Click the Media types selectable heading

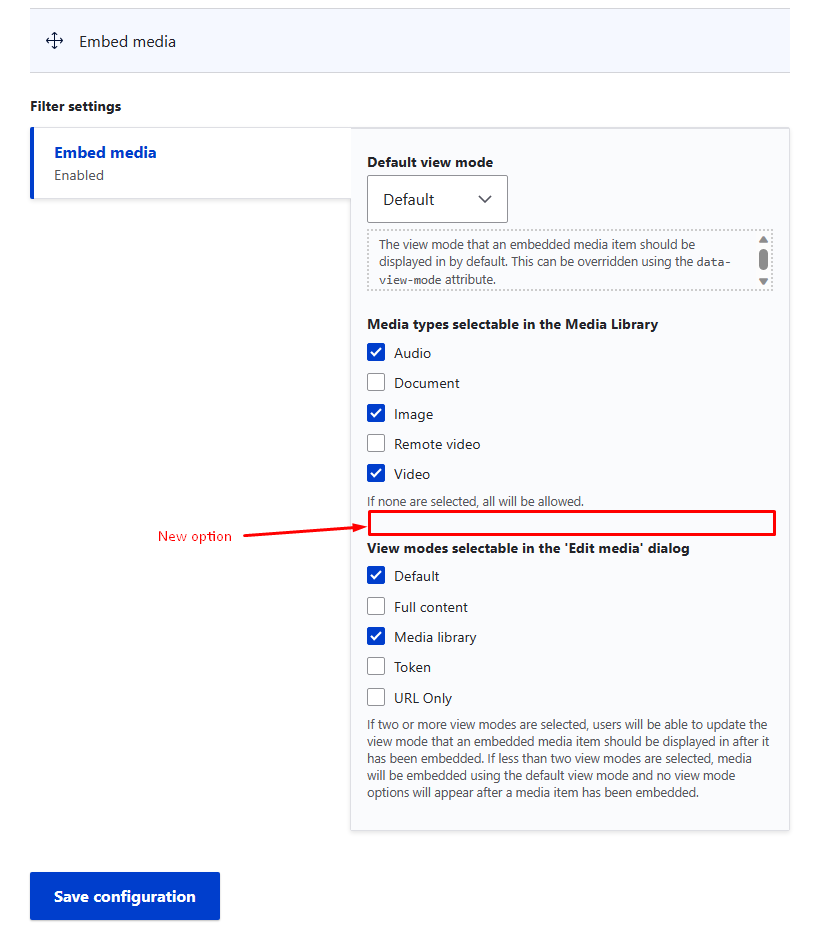[x=513, y=324]
